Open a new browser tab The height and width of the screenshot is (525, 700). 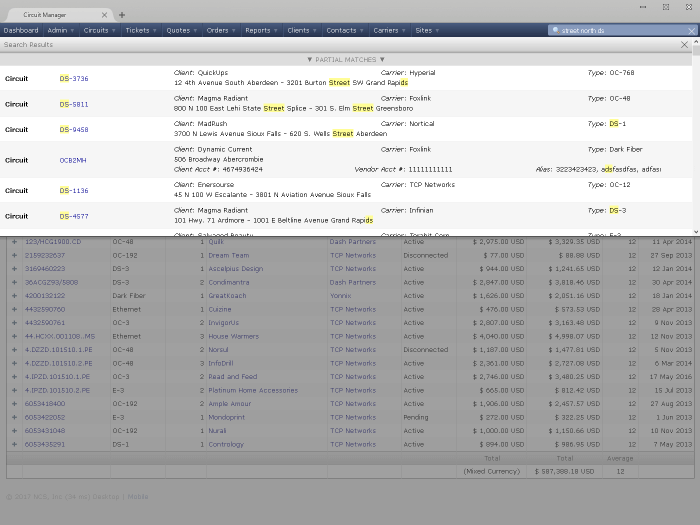point(122,15)
